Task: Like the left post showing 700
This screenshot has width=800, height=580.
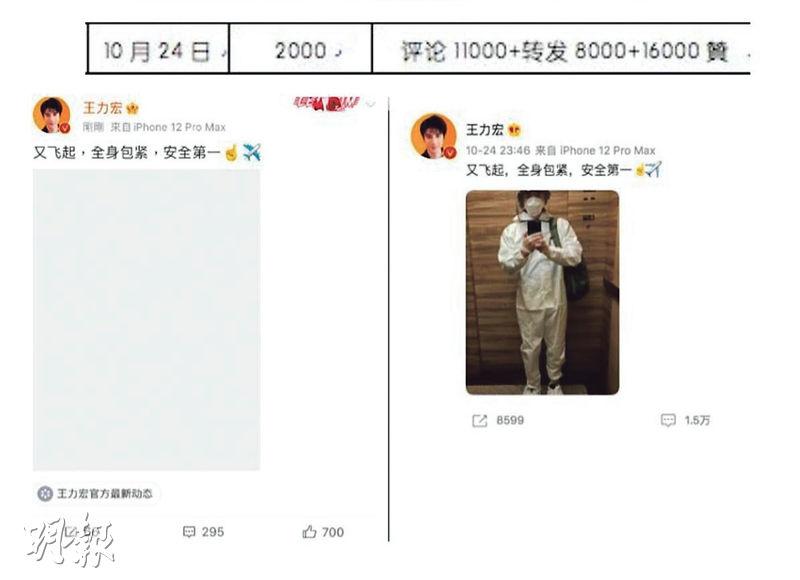Action: (309, 532)
